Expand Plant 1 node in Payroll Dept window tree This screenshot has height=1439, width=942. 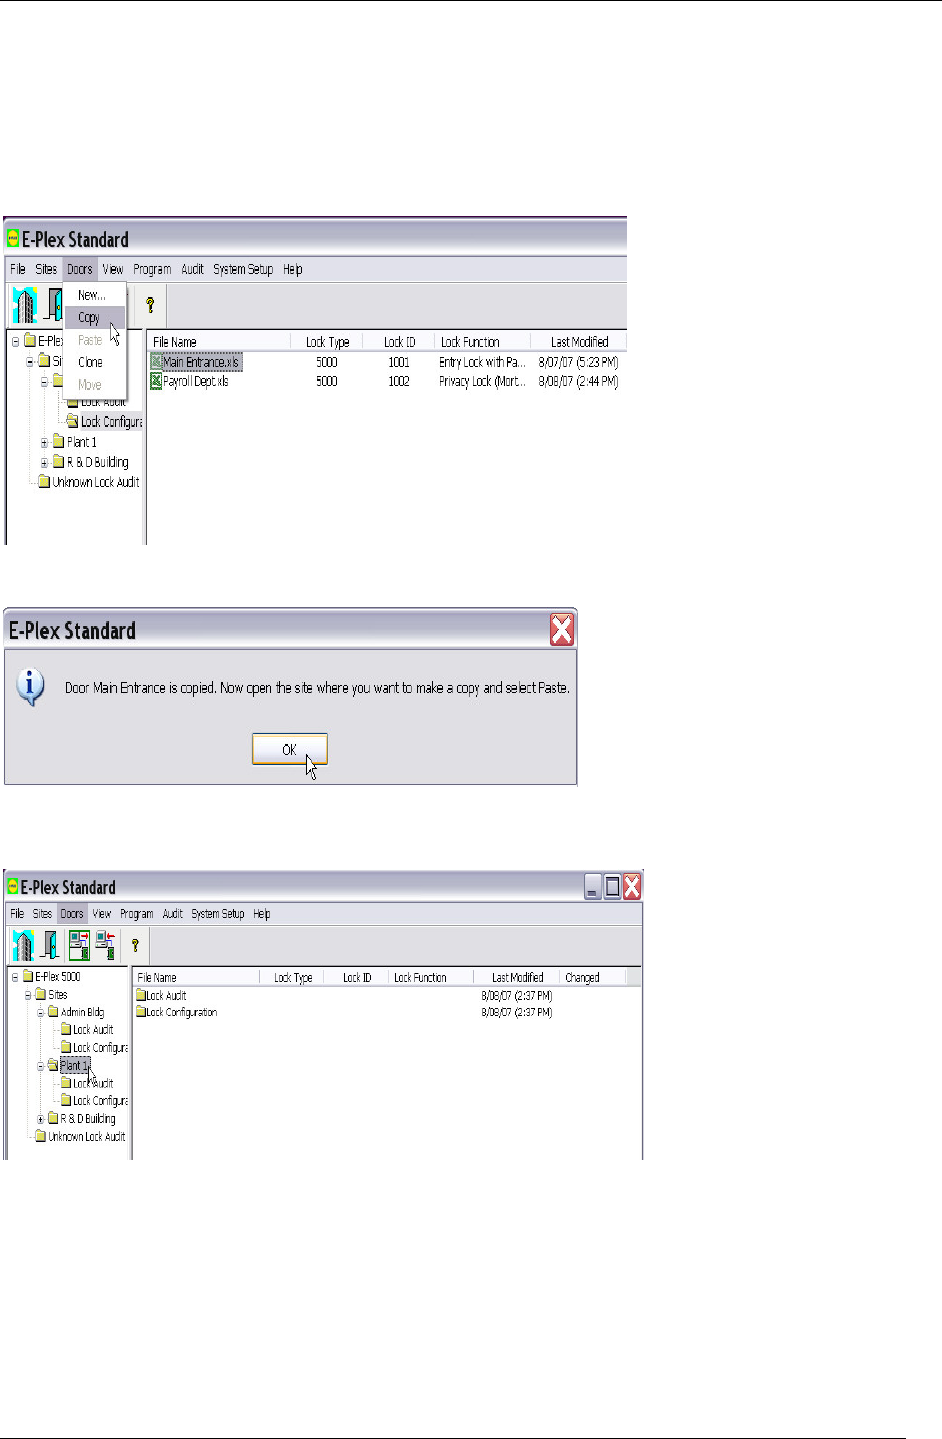(x=44, y=442)
